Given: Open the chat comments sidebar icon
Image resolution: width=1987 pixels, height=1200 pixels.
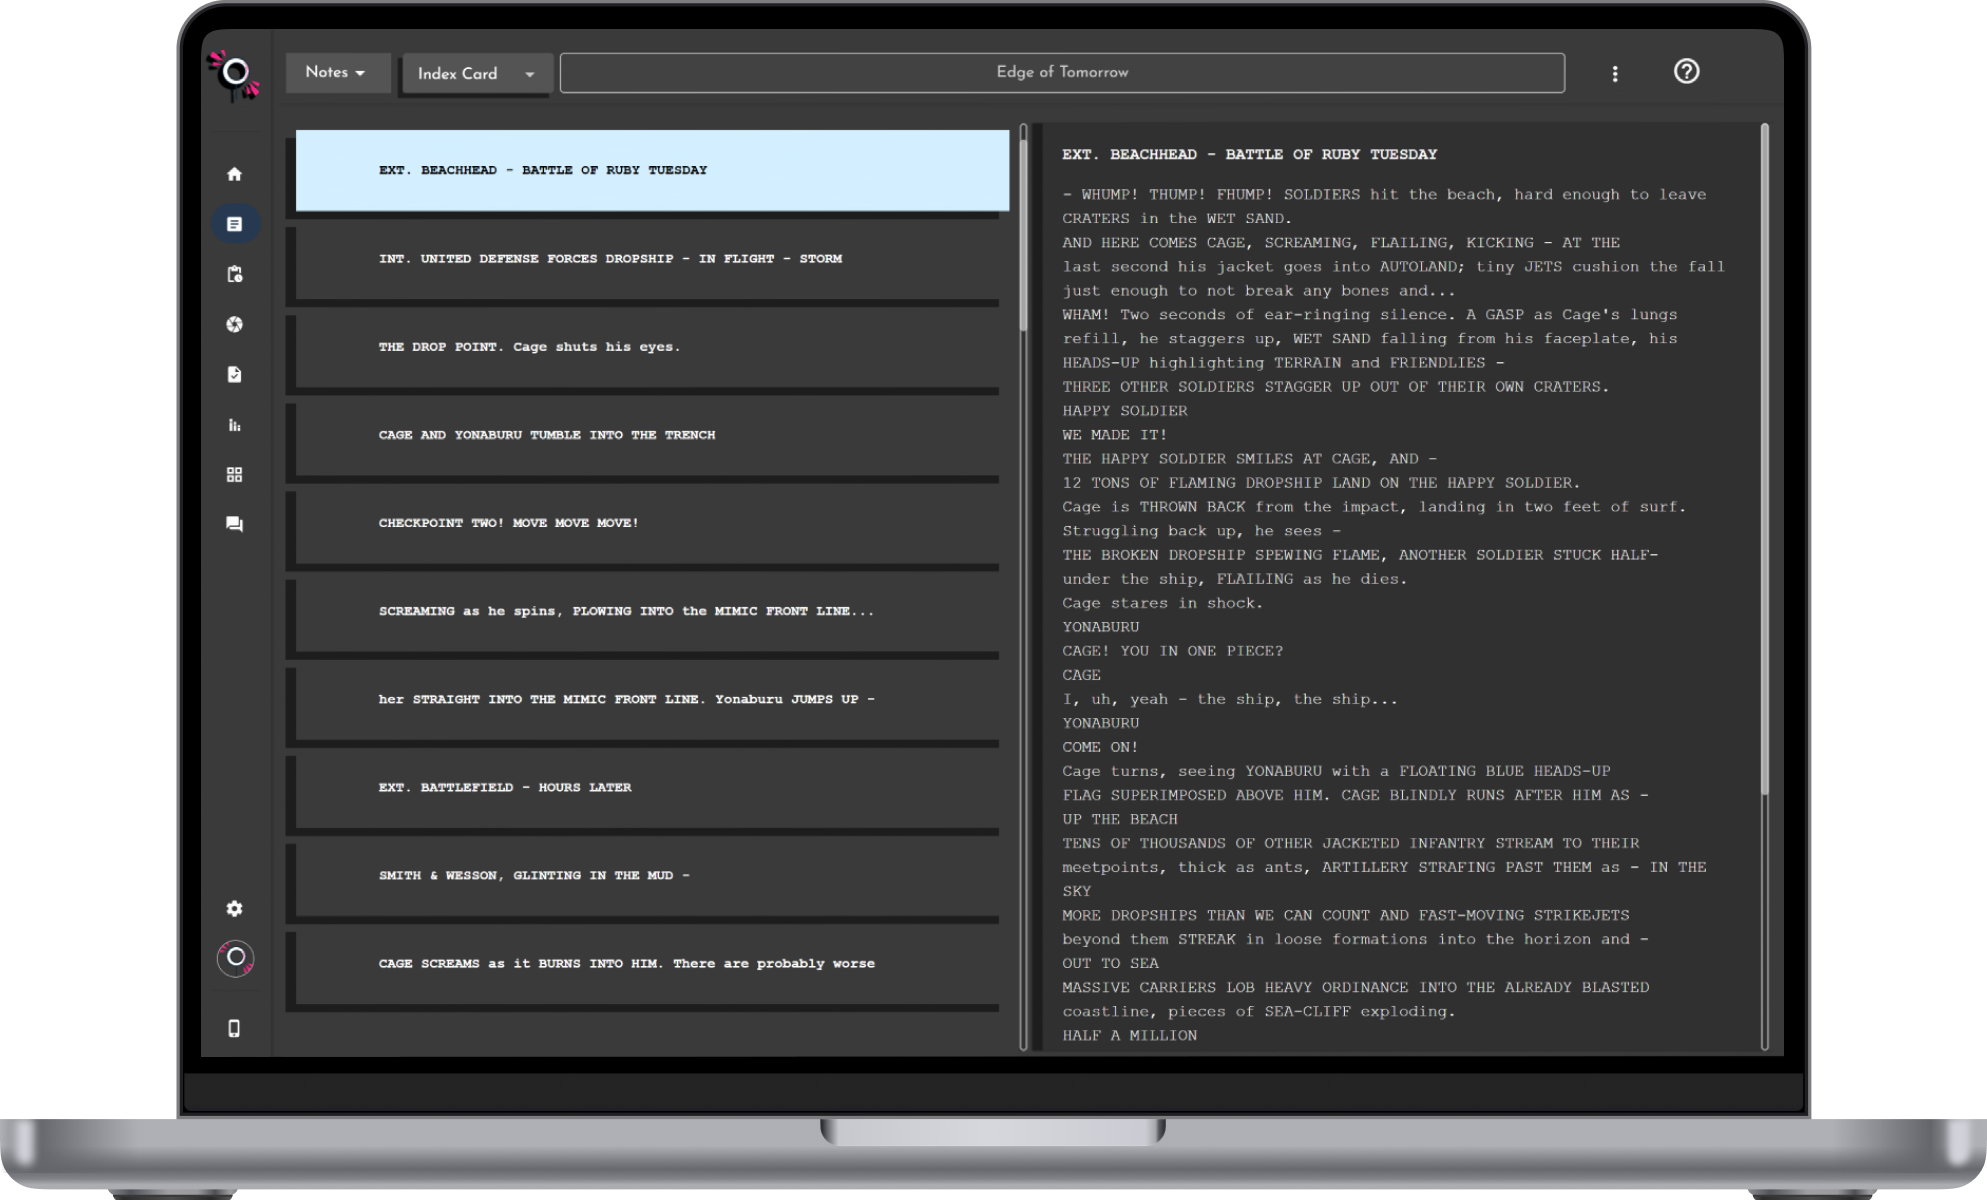Looking at the screenshot, I should point(234,524).
